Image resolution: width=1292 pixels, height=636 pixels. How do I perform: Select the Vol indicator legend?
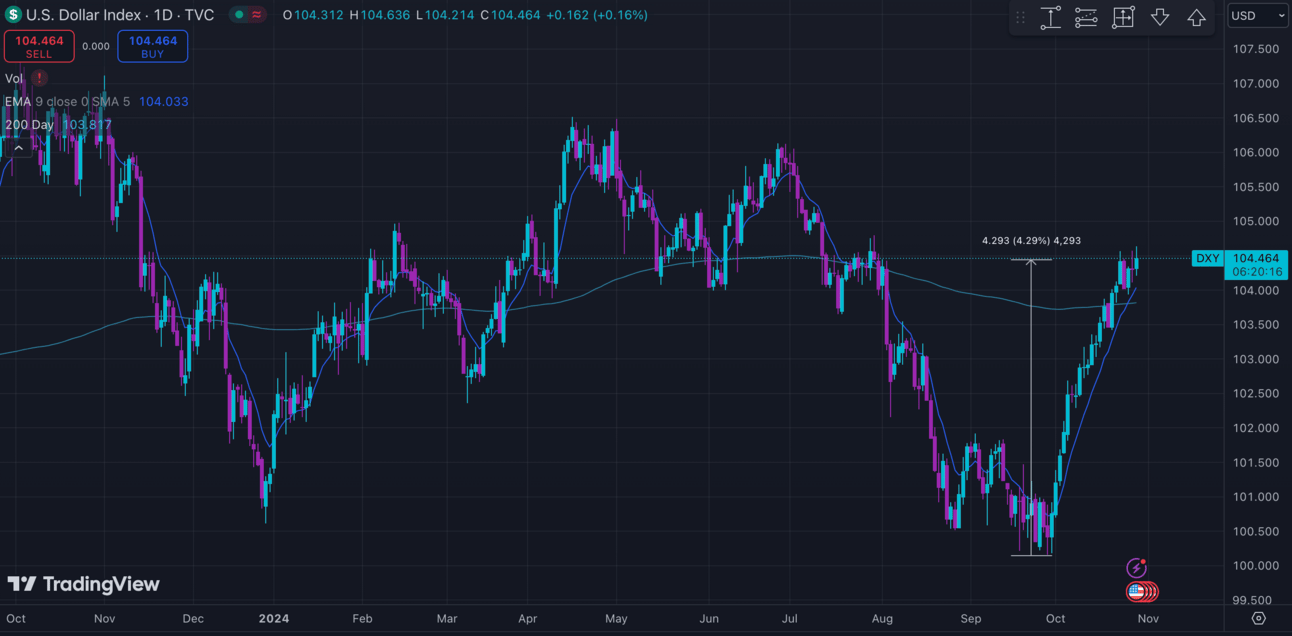pos(14,78)
